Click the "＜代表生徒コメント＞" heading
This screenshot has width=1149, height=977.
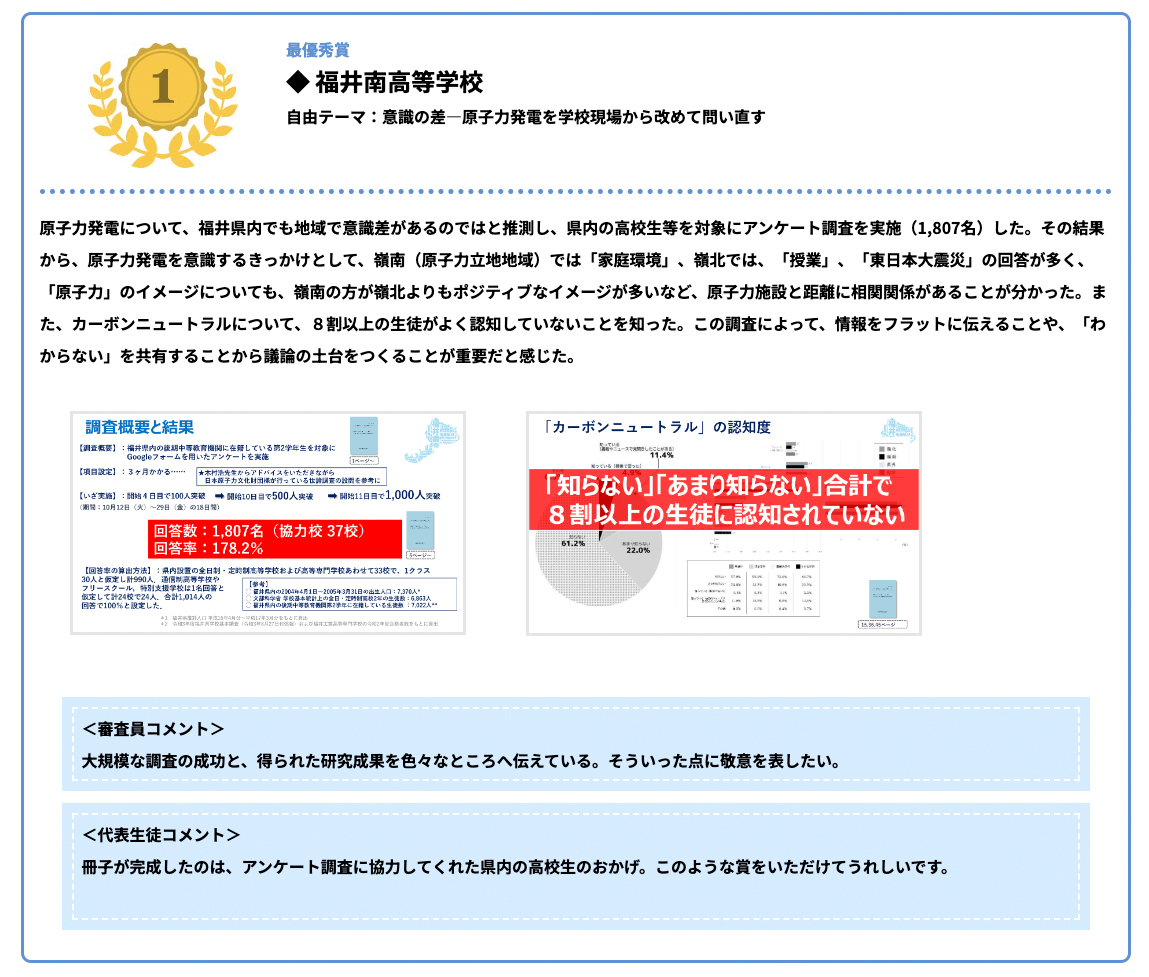point(161,835)
